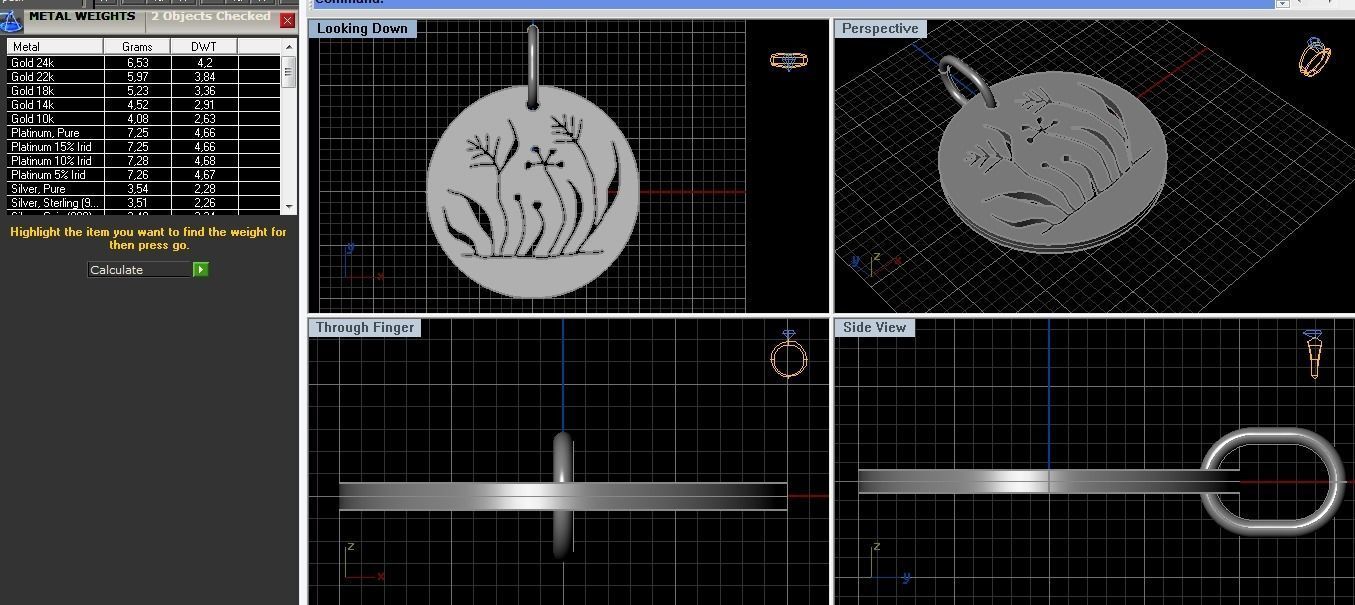Select the Silver, Pure row
Screen dimensions: 1355x605
(144, 188)
